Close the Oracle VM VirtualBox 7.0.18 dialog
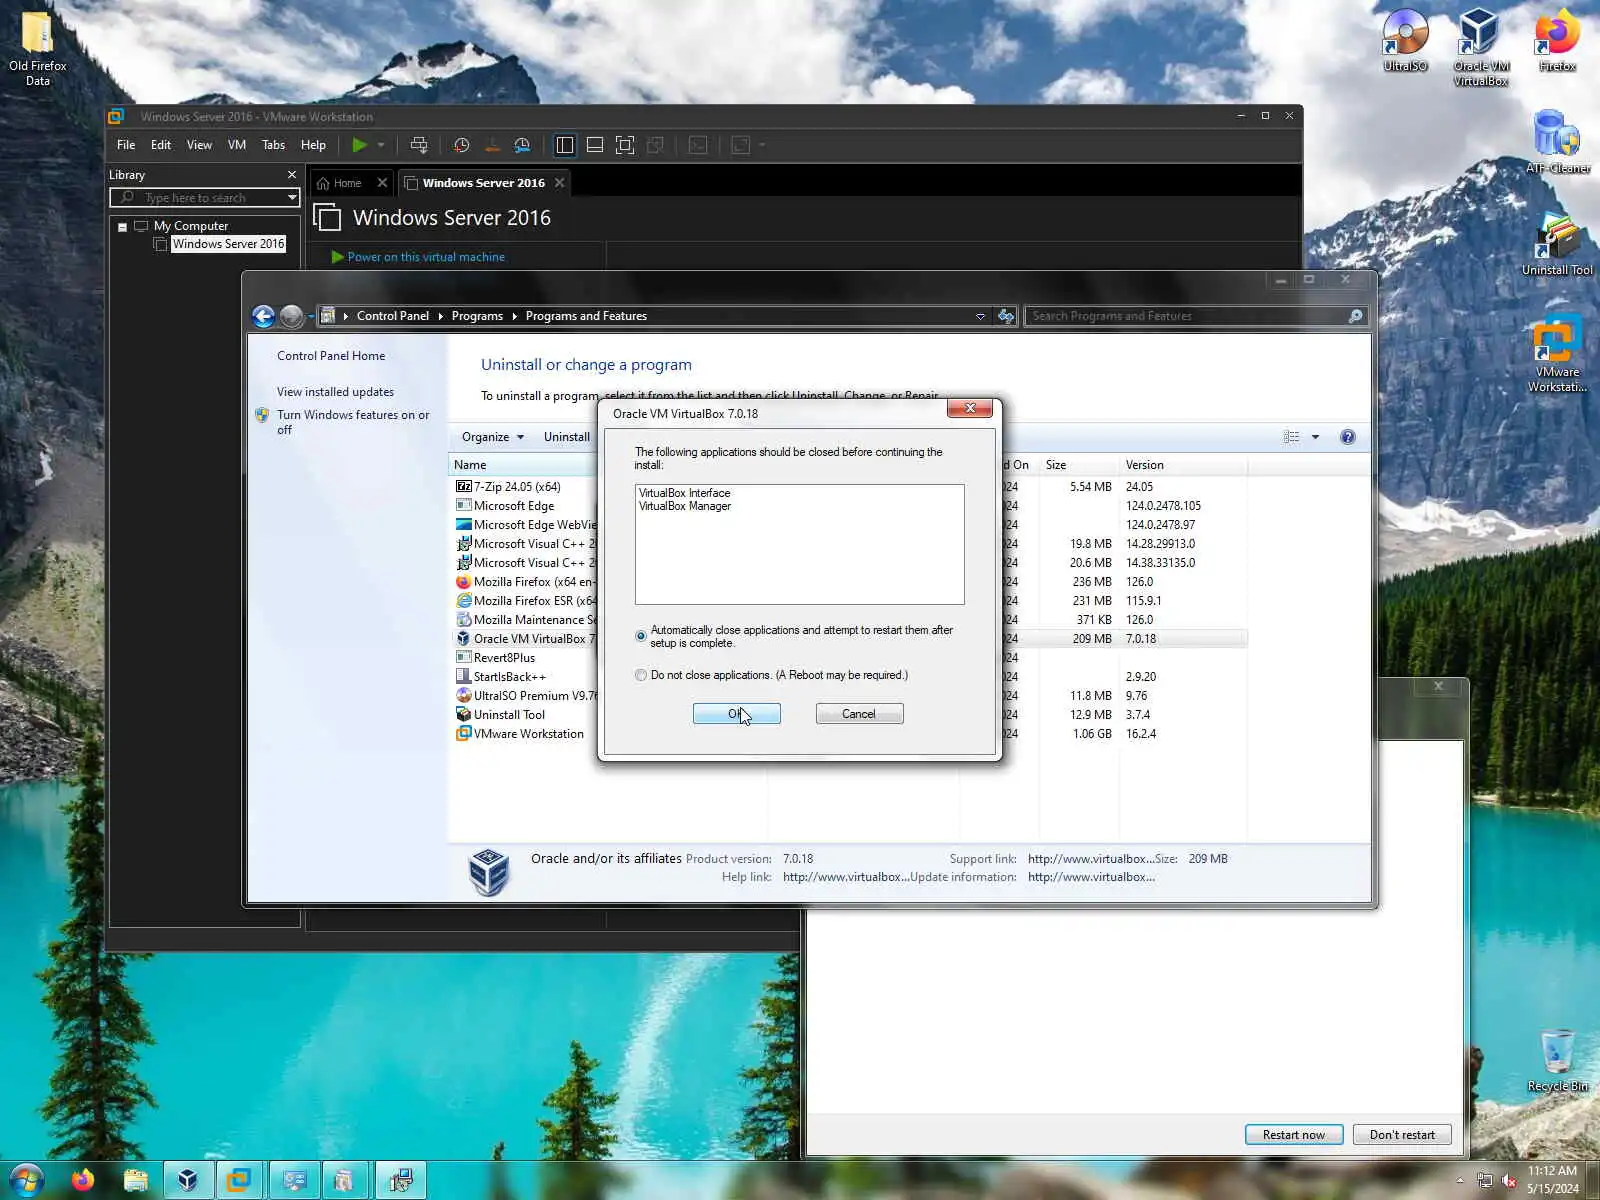The image size is (1600, 1200). (x=969, y=408)
